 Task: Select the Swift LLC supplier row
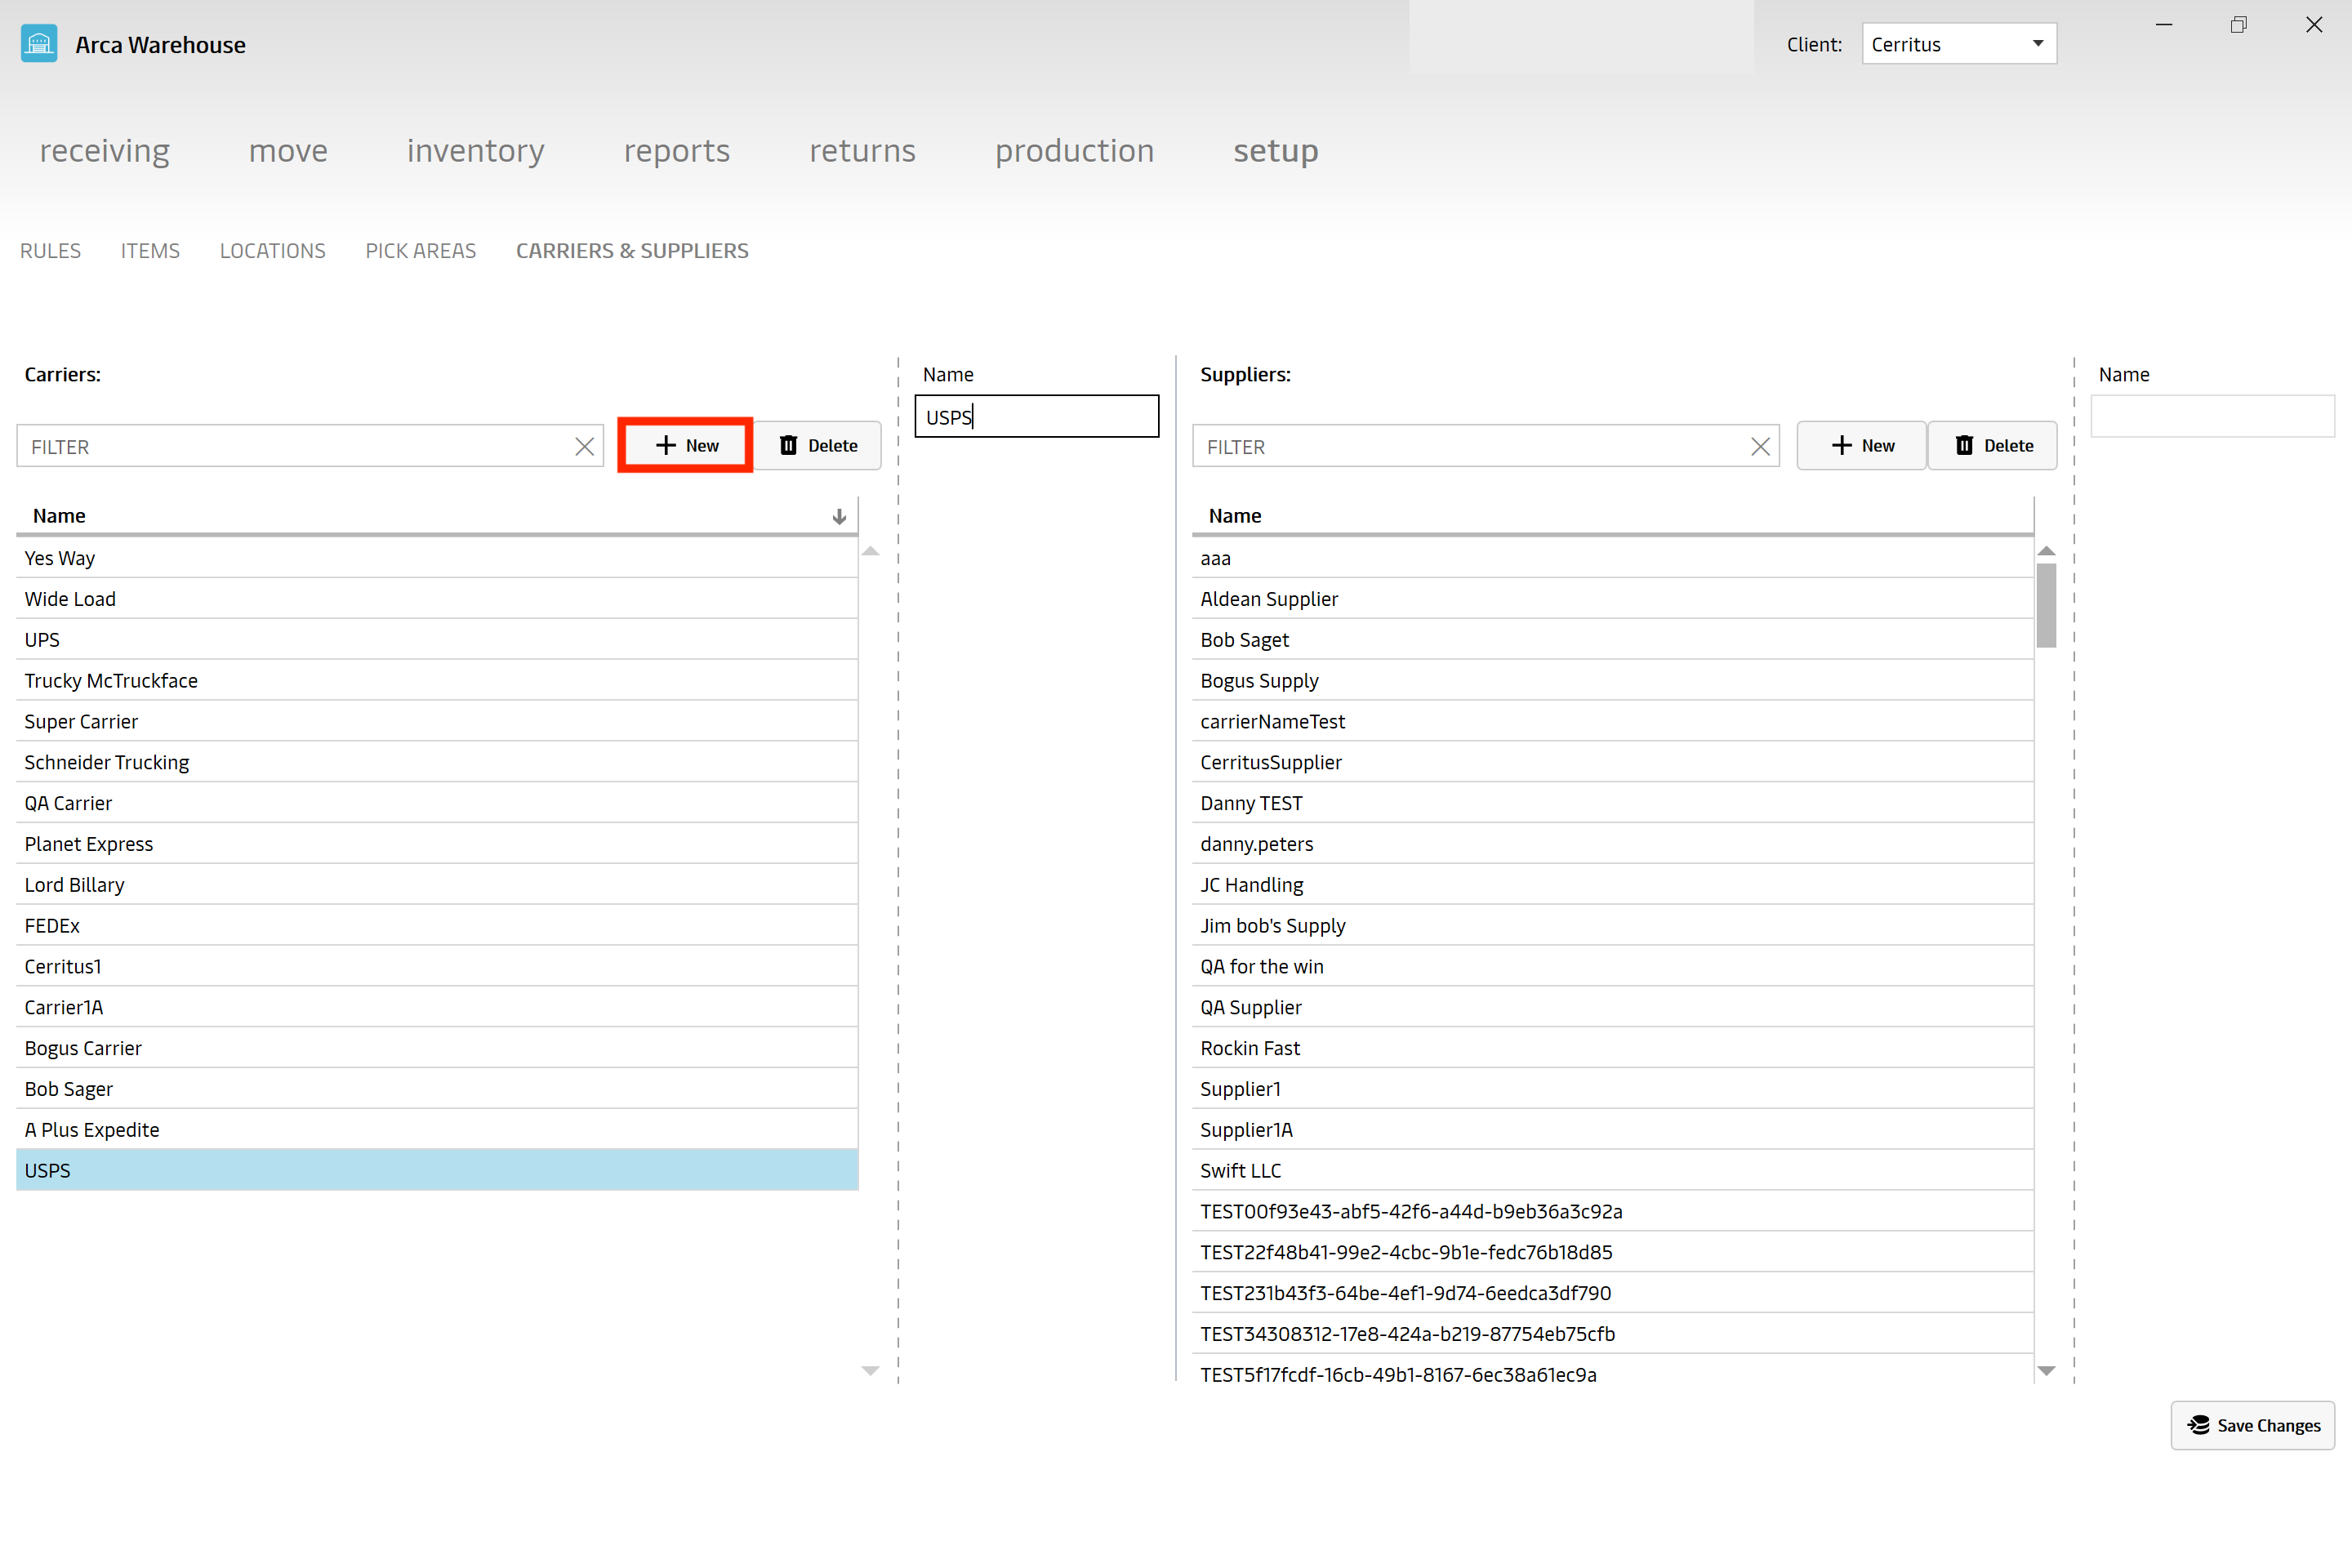coord(1613,1171)
